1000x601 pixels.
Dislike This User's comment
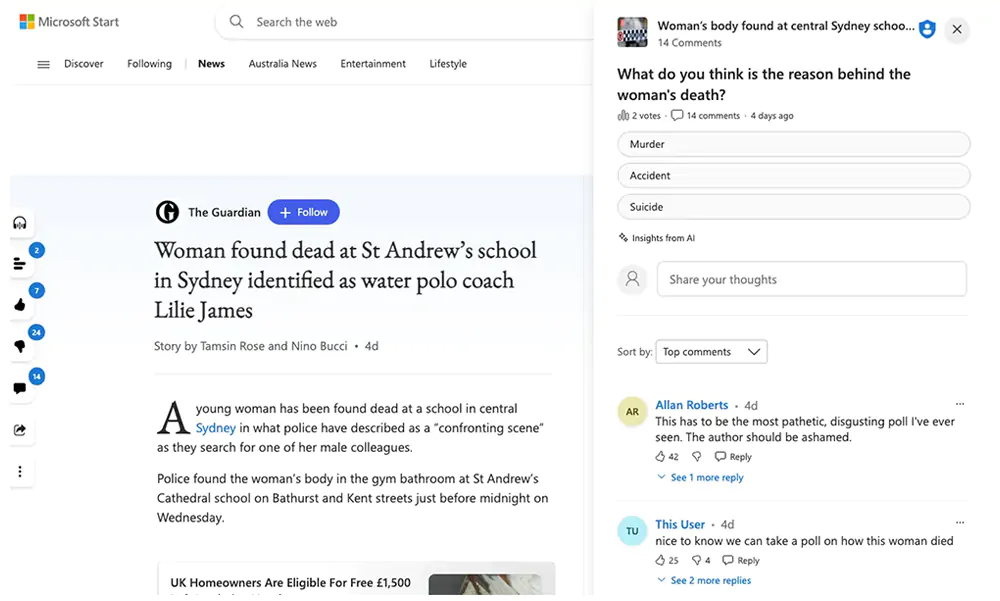pyautogui.click(x=696, y=560)
